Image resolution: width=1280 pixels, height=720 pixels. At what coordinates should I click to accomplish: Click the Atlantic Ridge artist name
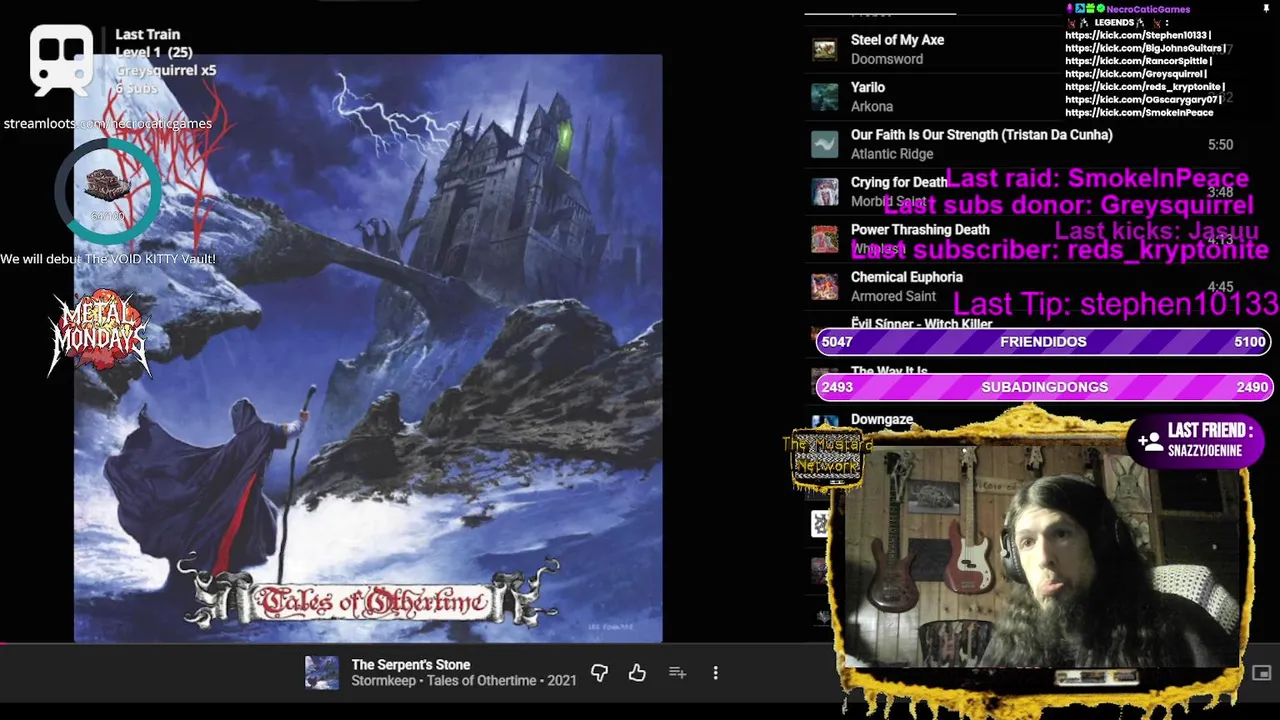click(x=892, y=154)
